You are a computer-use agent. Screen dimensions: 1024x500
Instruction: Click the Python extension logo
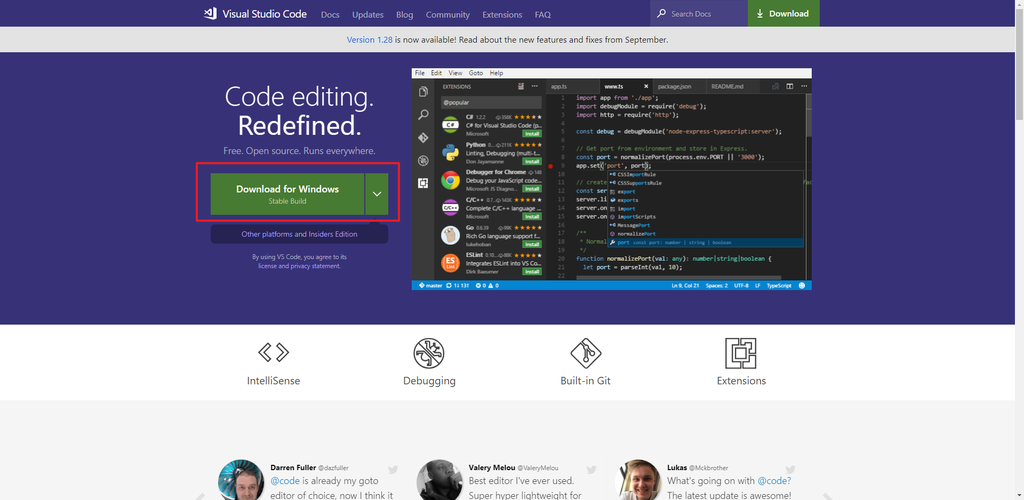(x=450, y=151)
